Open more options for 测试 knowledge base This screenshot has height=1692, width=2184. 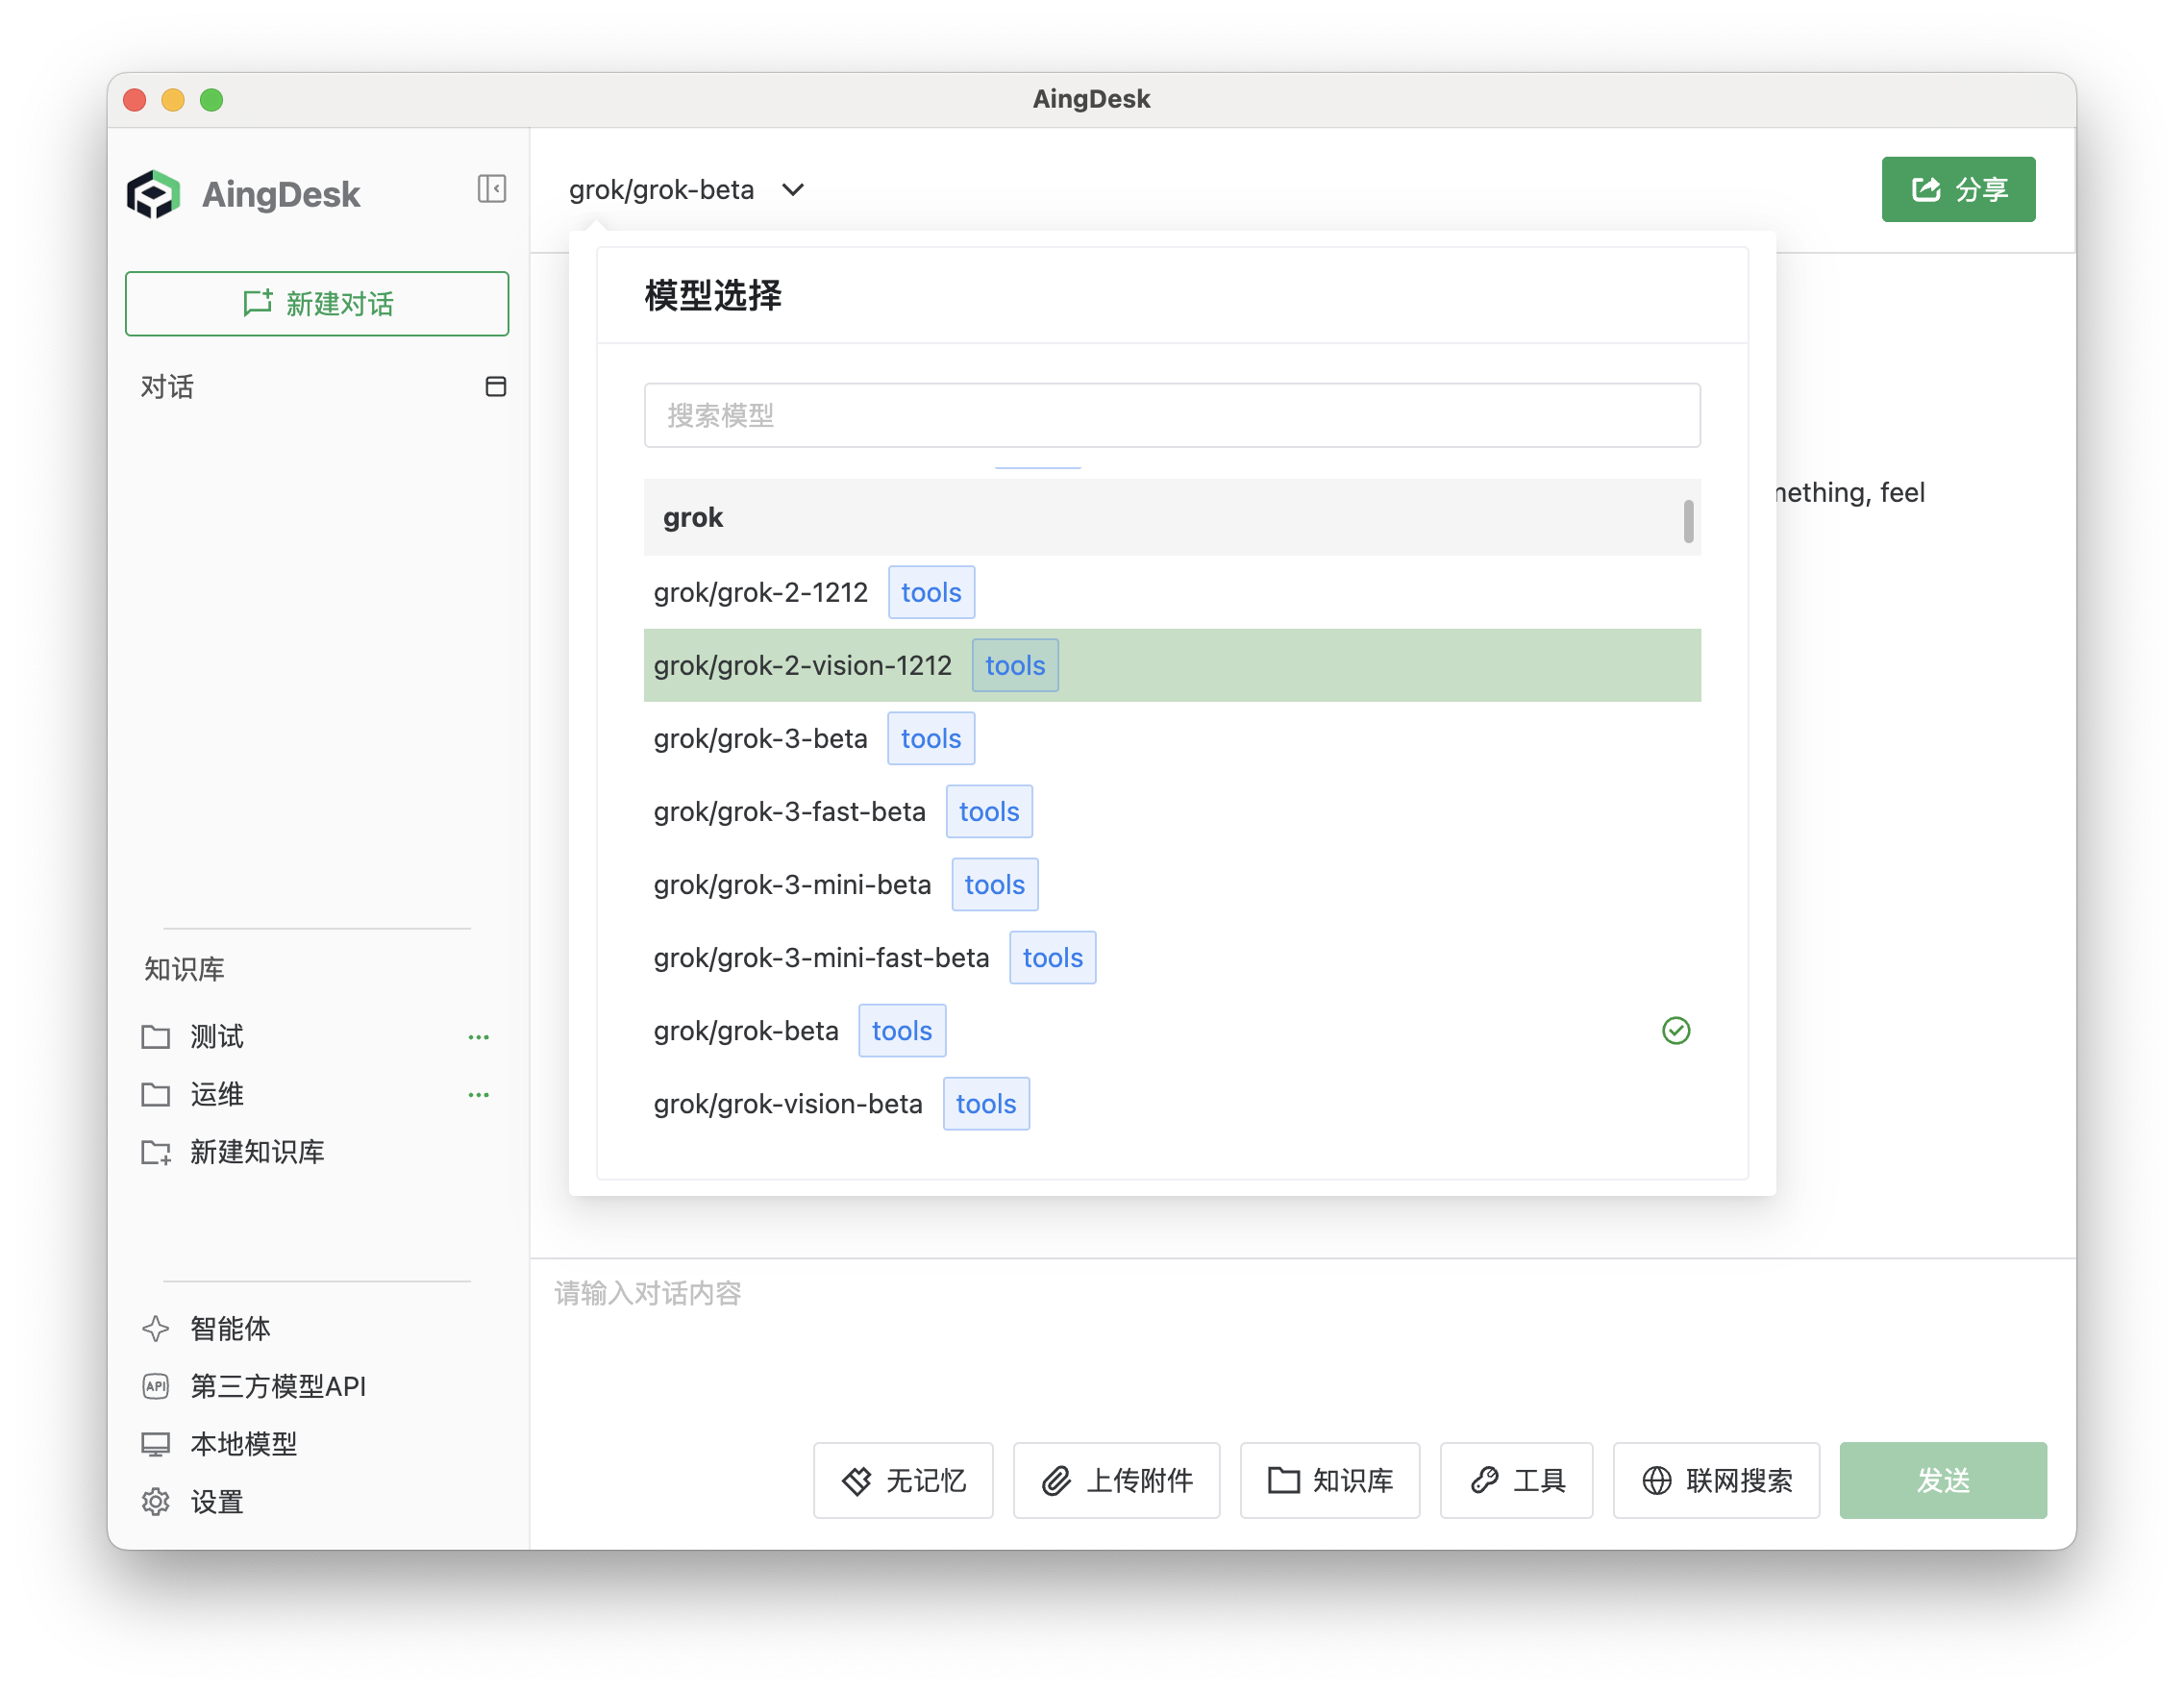coord(478,1037)
